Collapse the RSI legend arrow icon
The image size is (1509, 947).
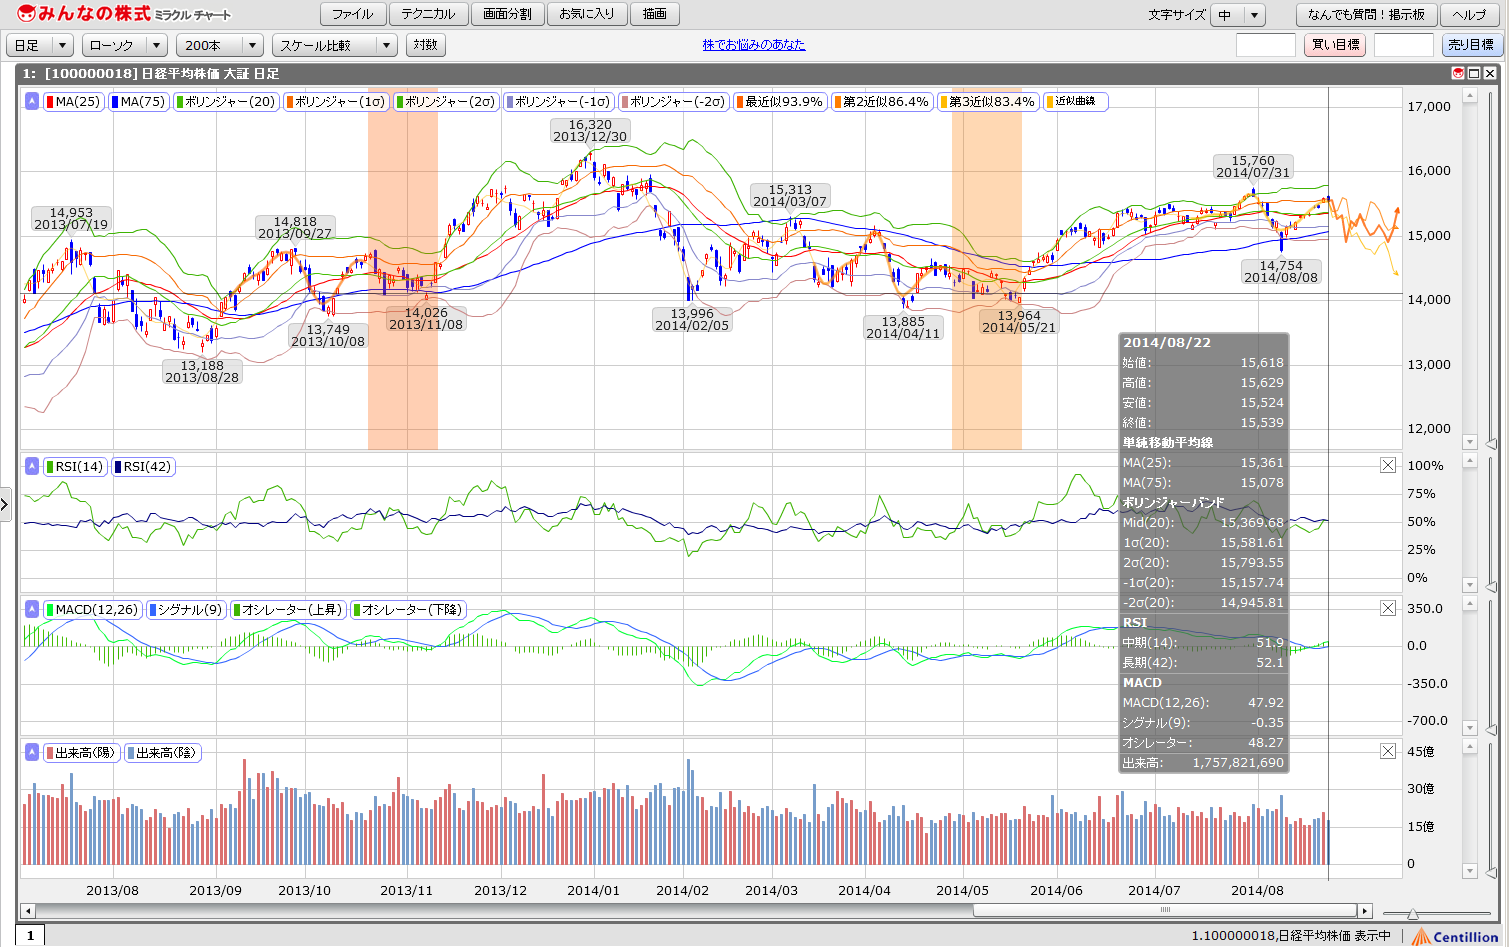point(32,466)
